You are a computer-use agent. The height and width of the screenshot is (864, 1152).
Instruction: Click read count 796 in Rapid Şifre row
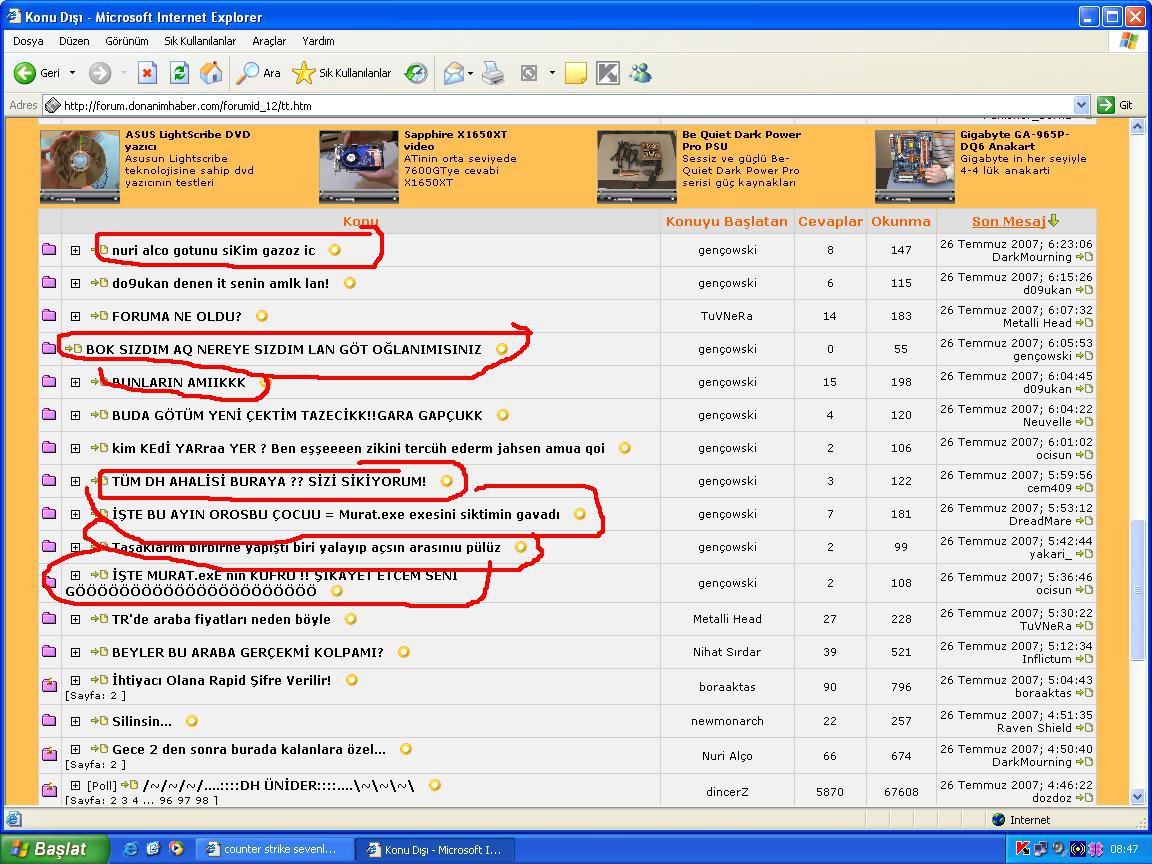point(901,687)
